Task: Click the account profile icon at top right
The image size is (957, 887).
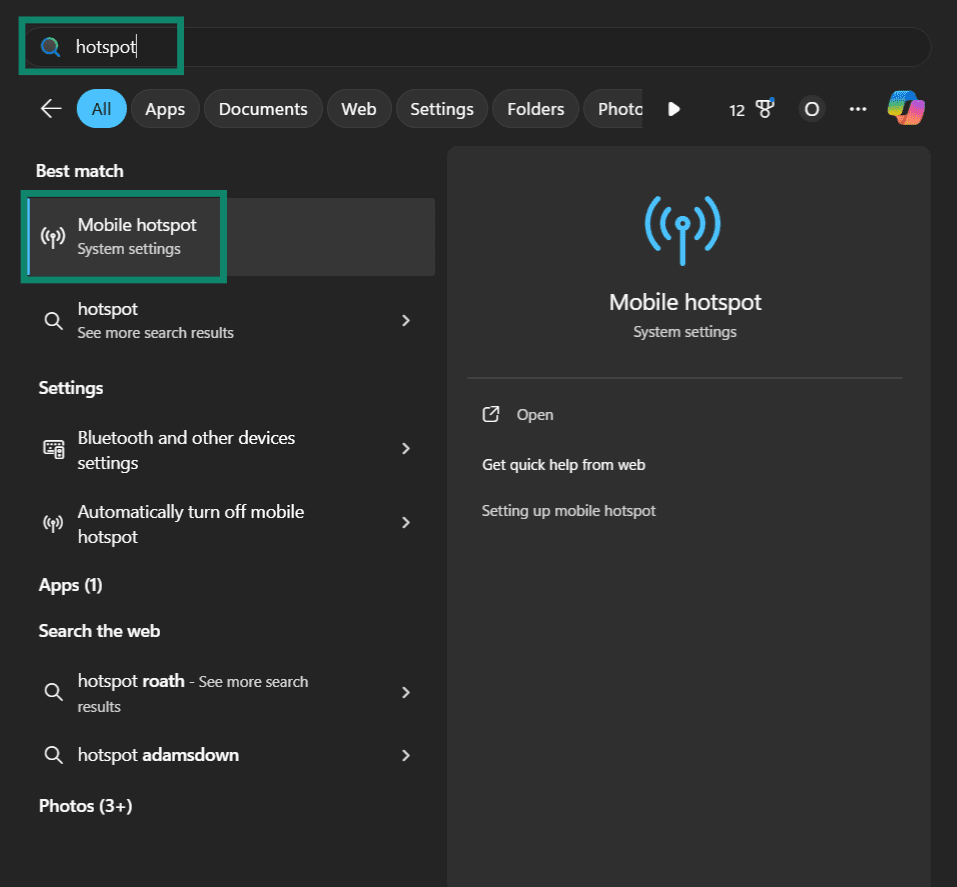Action: pos(811,109)
